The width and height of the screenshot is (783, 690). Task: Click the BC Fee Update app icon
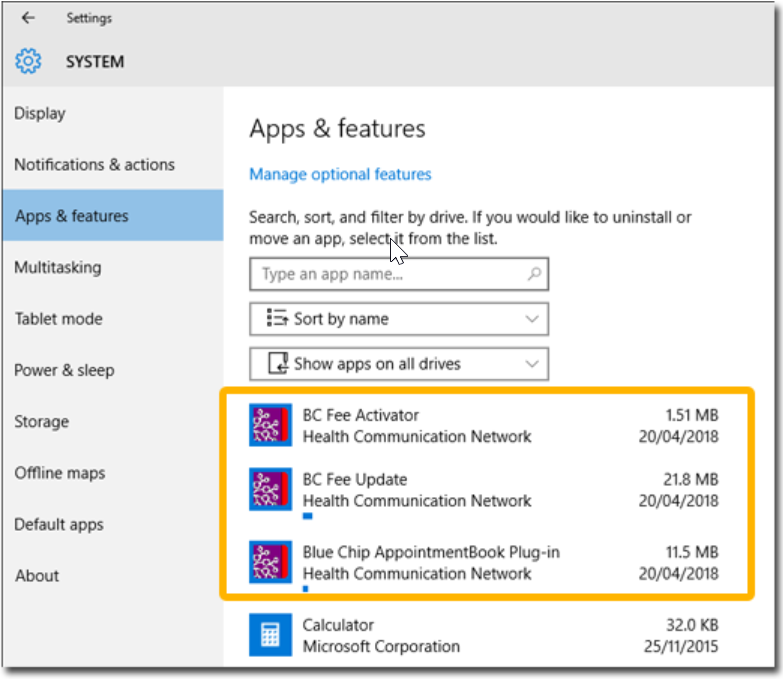coord(270,489)
